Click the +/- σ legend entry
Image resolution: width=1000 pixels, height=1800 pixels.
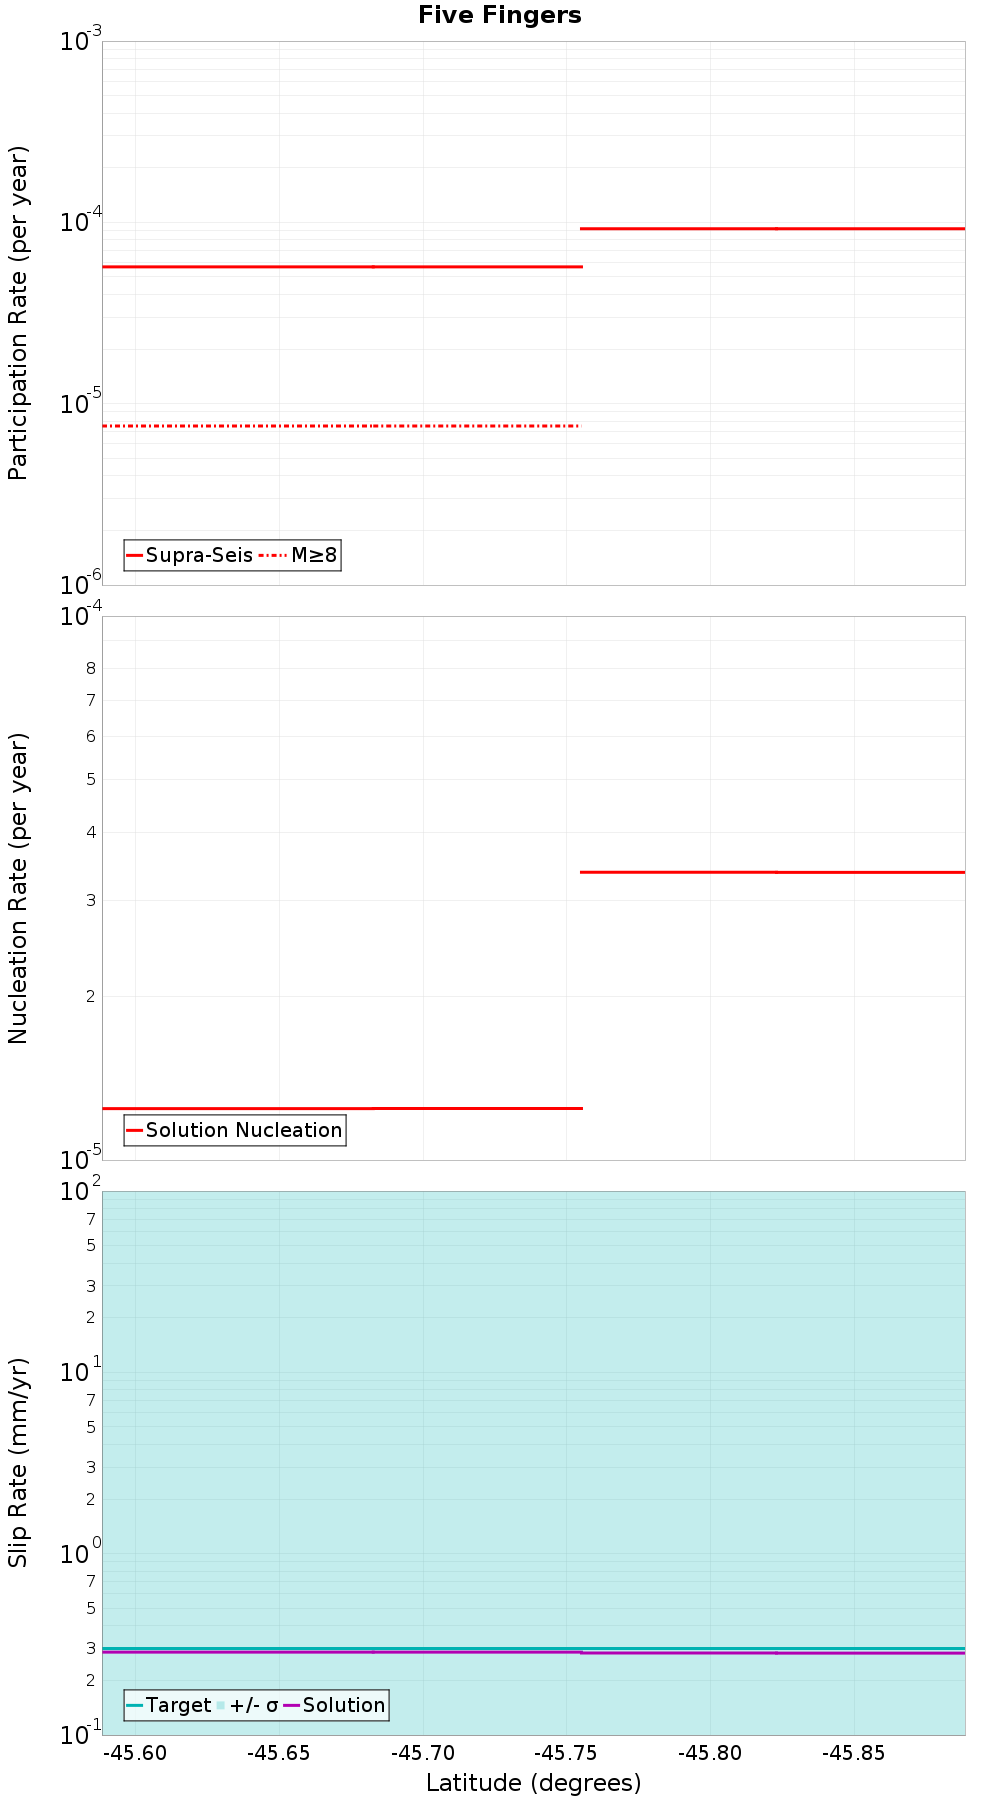(248, 1705)
